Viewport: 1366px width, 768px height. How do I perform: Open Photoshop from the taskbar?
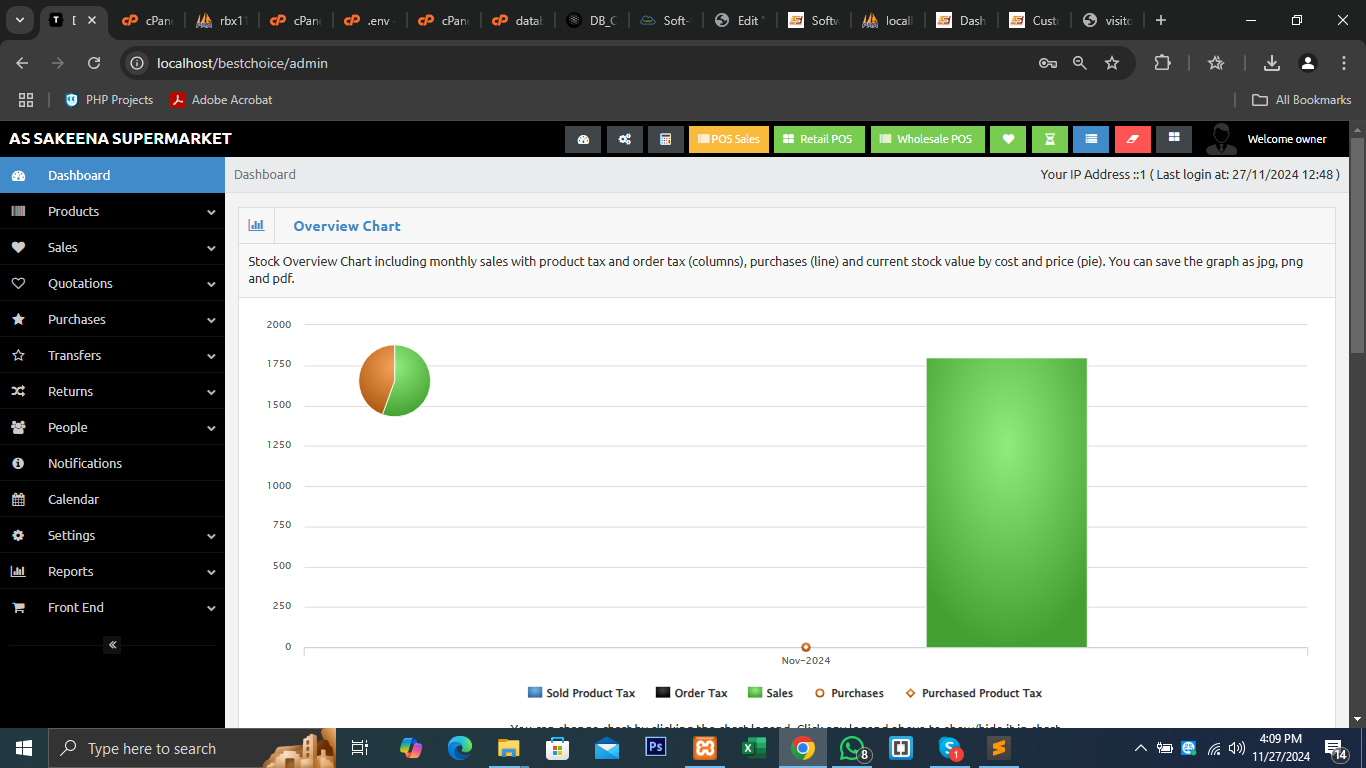(656, 748)
